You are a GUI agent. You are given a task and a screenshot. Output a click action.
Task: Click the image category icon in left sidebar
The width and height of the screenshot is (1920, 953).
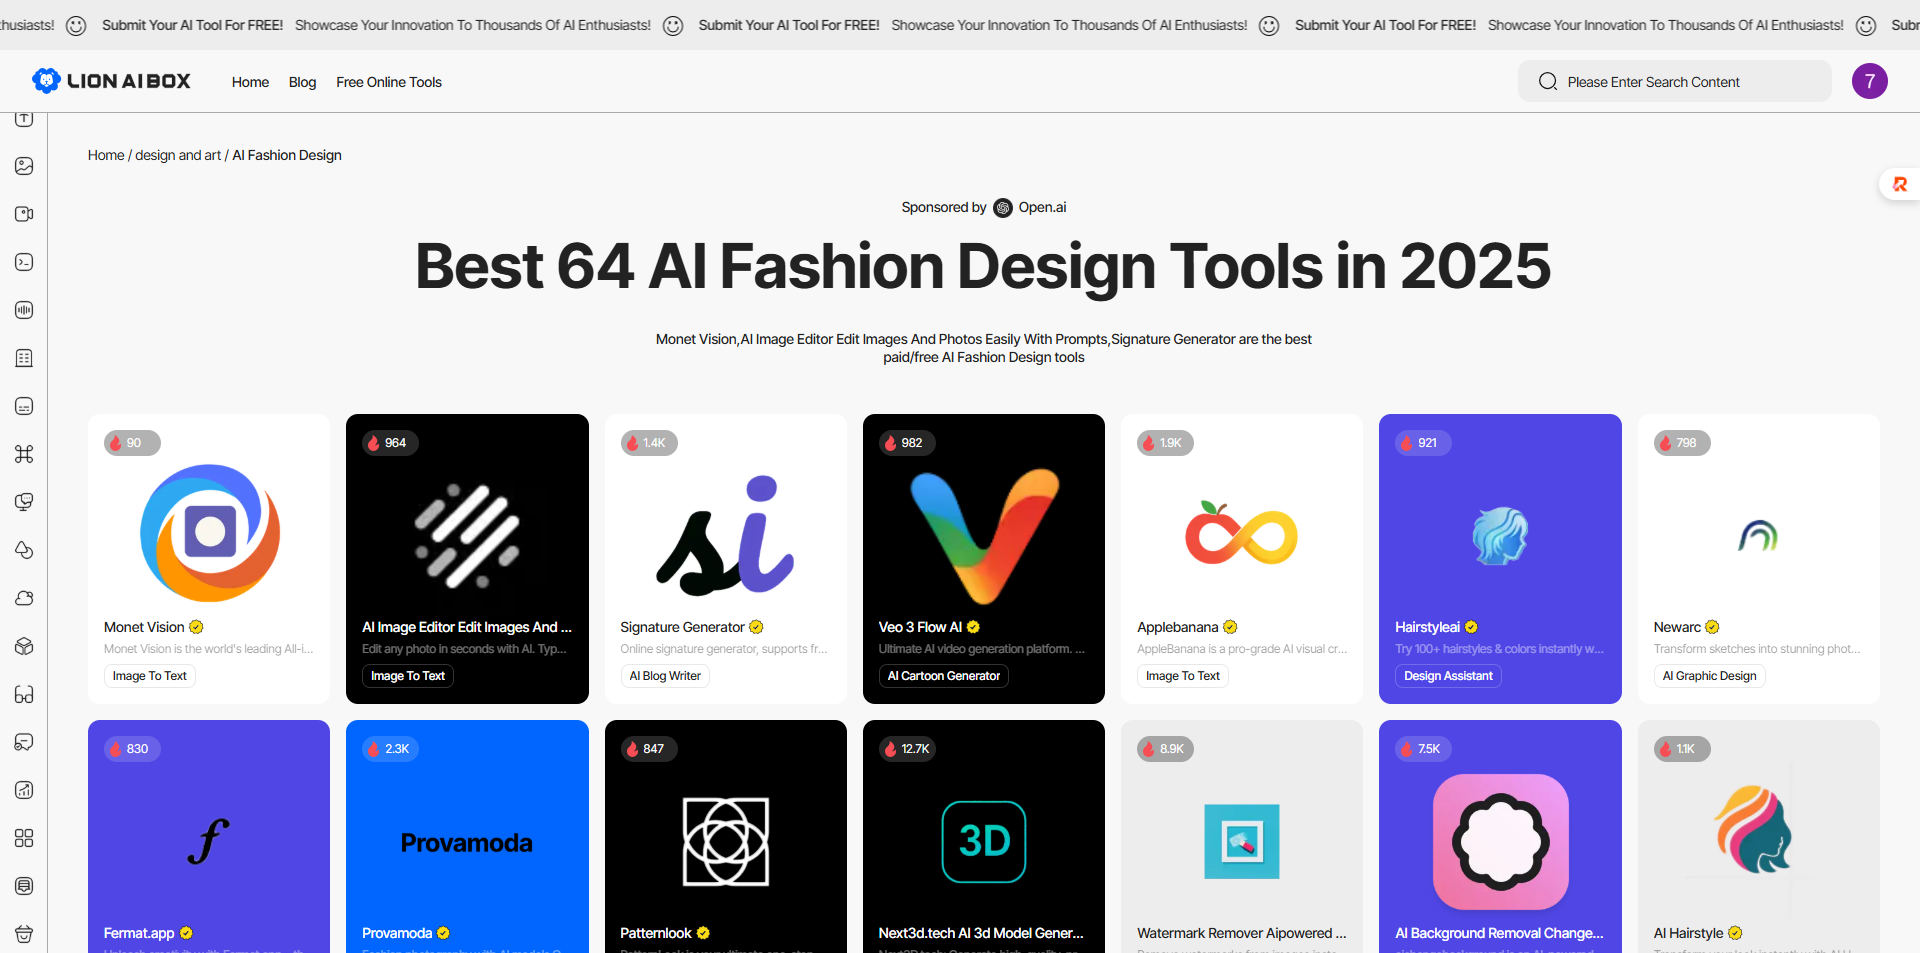tap(24, 166)
